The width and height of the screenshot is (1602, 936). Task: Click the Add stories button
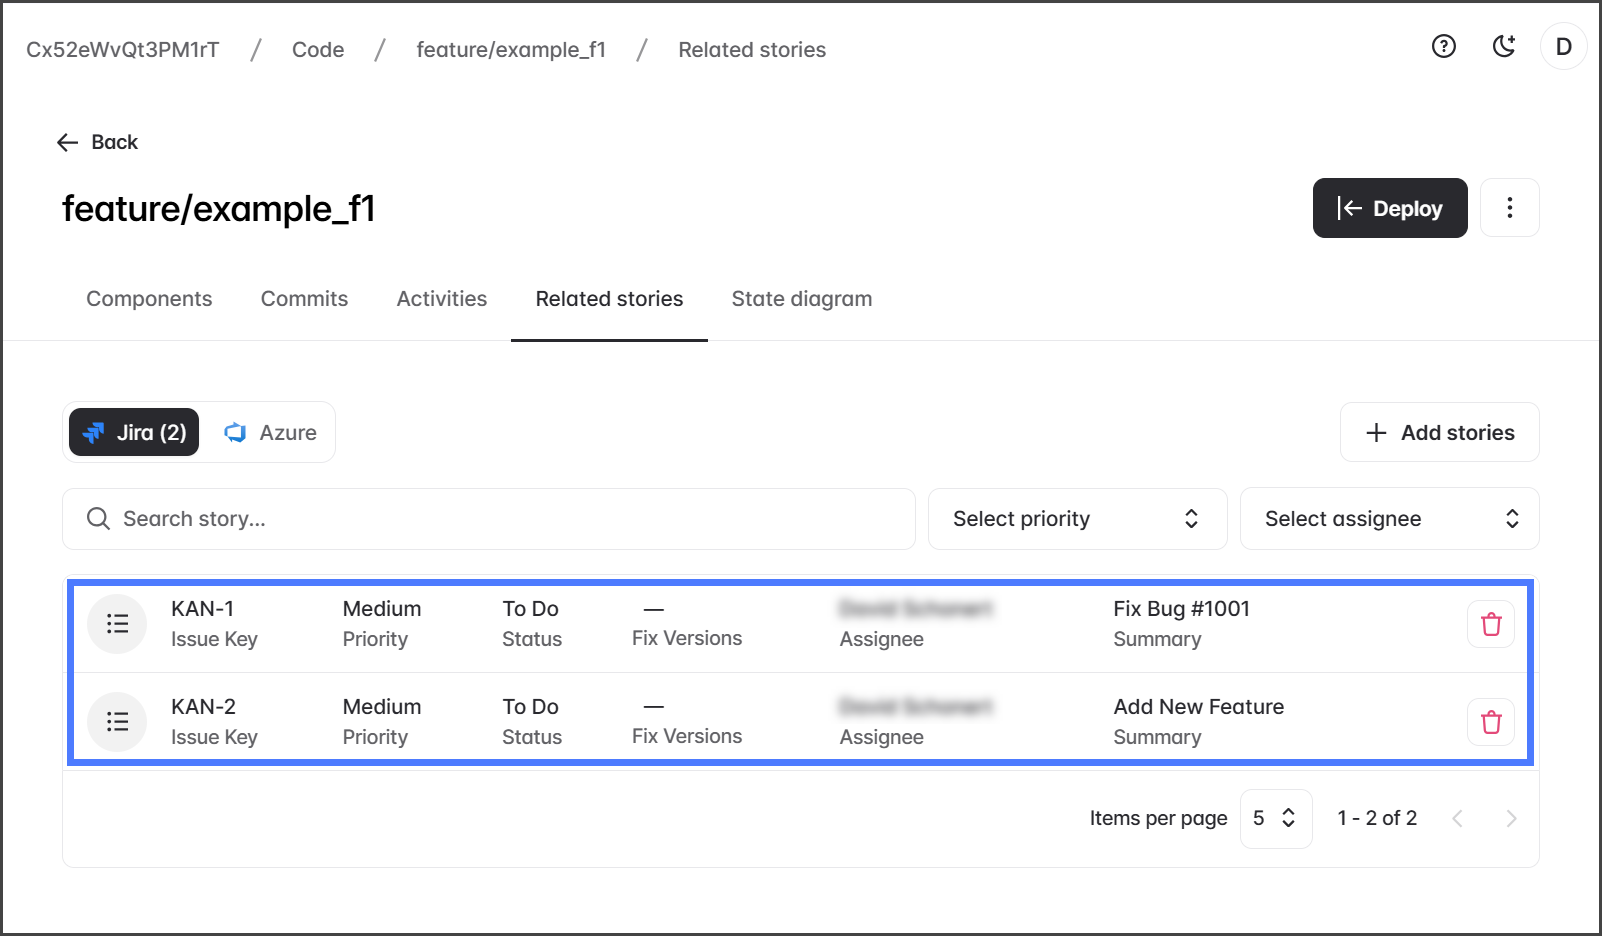pos(1439,433)
